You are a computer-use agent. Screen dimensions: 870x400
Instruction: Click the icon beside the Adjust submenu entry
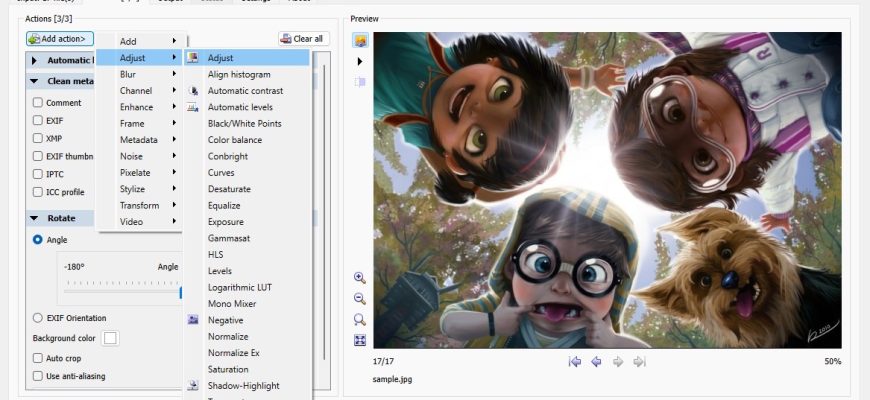(x=193, y=58)
